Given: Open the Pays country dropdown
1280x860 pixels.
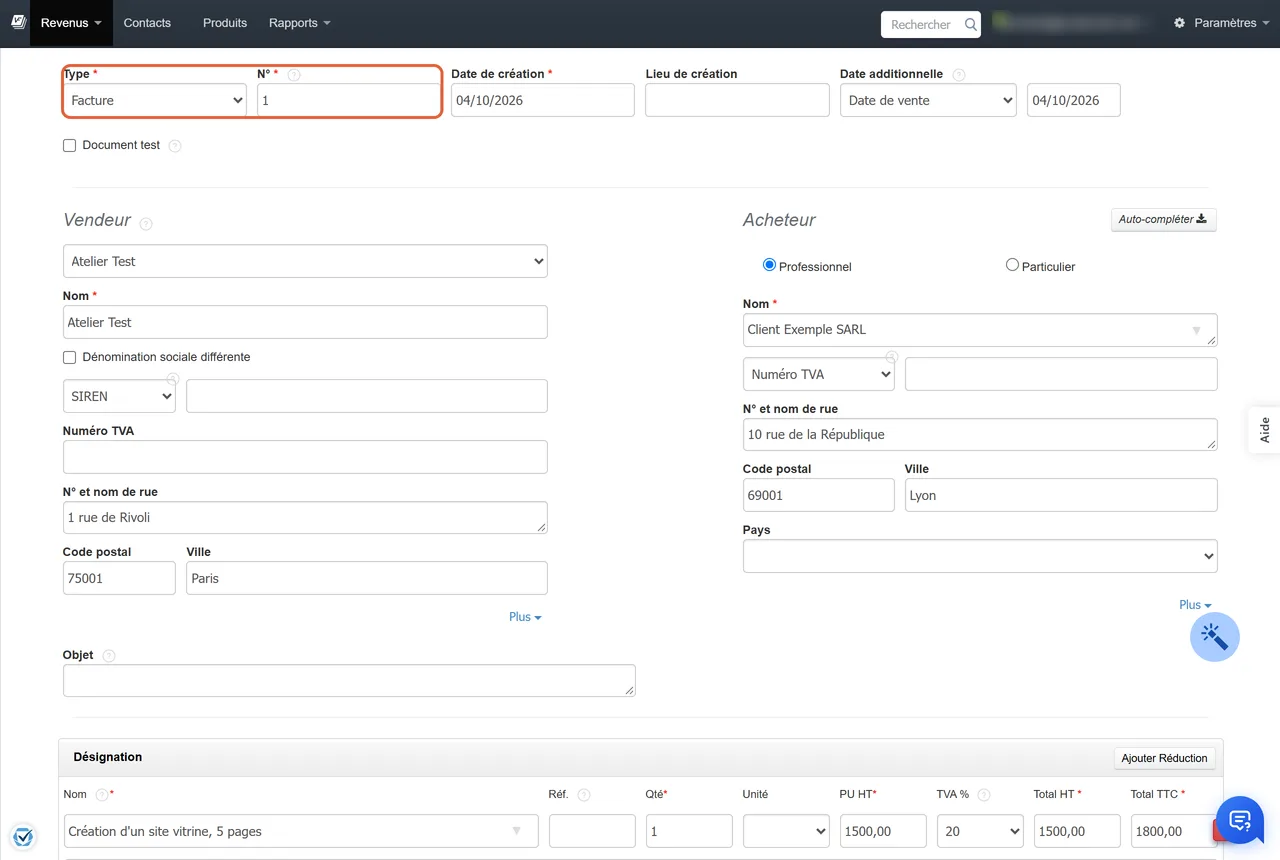Looking at the screenshot, I should tap(980, 556).
